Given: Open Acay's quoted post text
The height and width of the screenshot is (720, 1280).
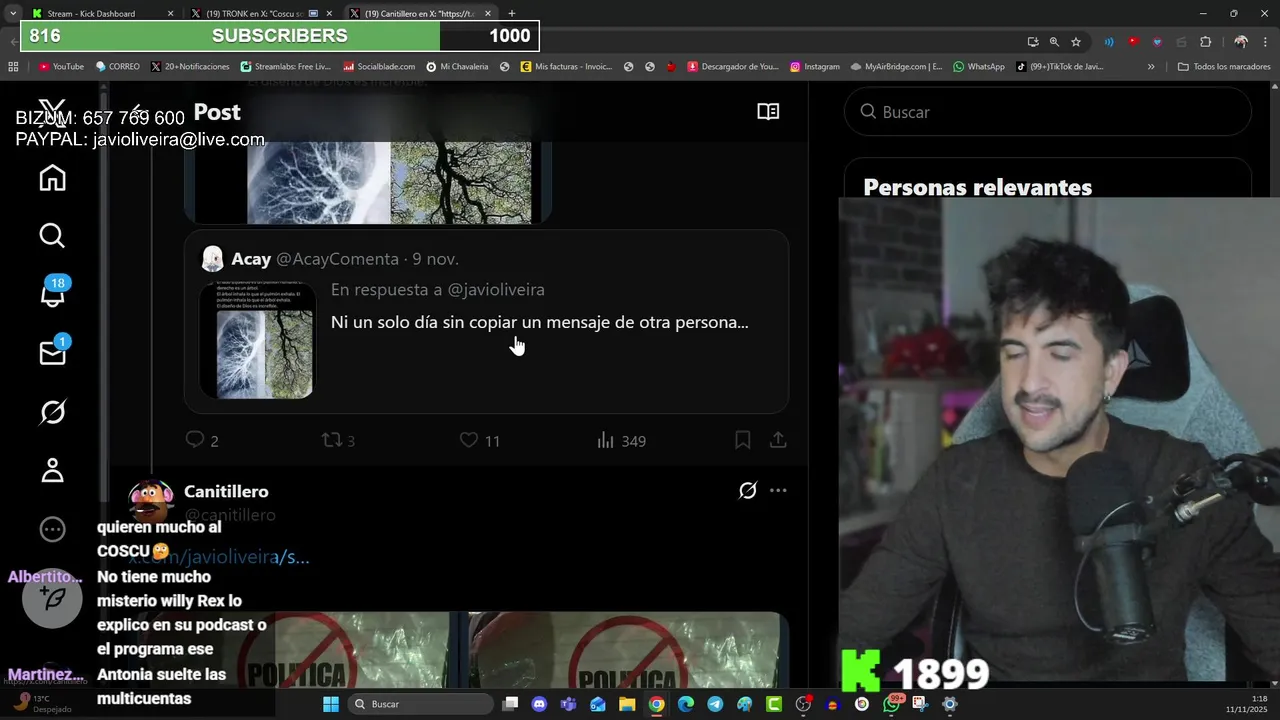Looking at the screenshot, I should click(x=539, y=322).
